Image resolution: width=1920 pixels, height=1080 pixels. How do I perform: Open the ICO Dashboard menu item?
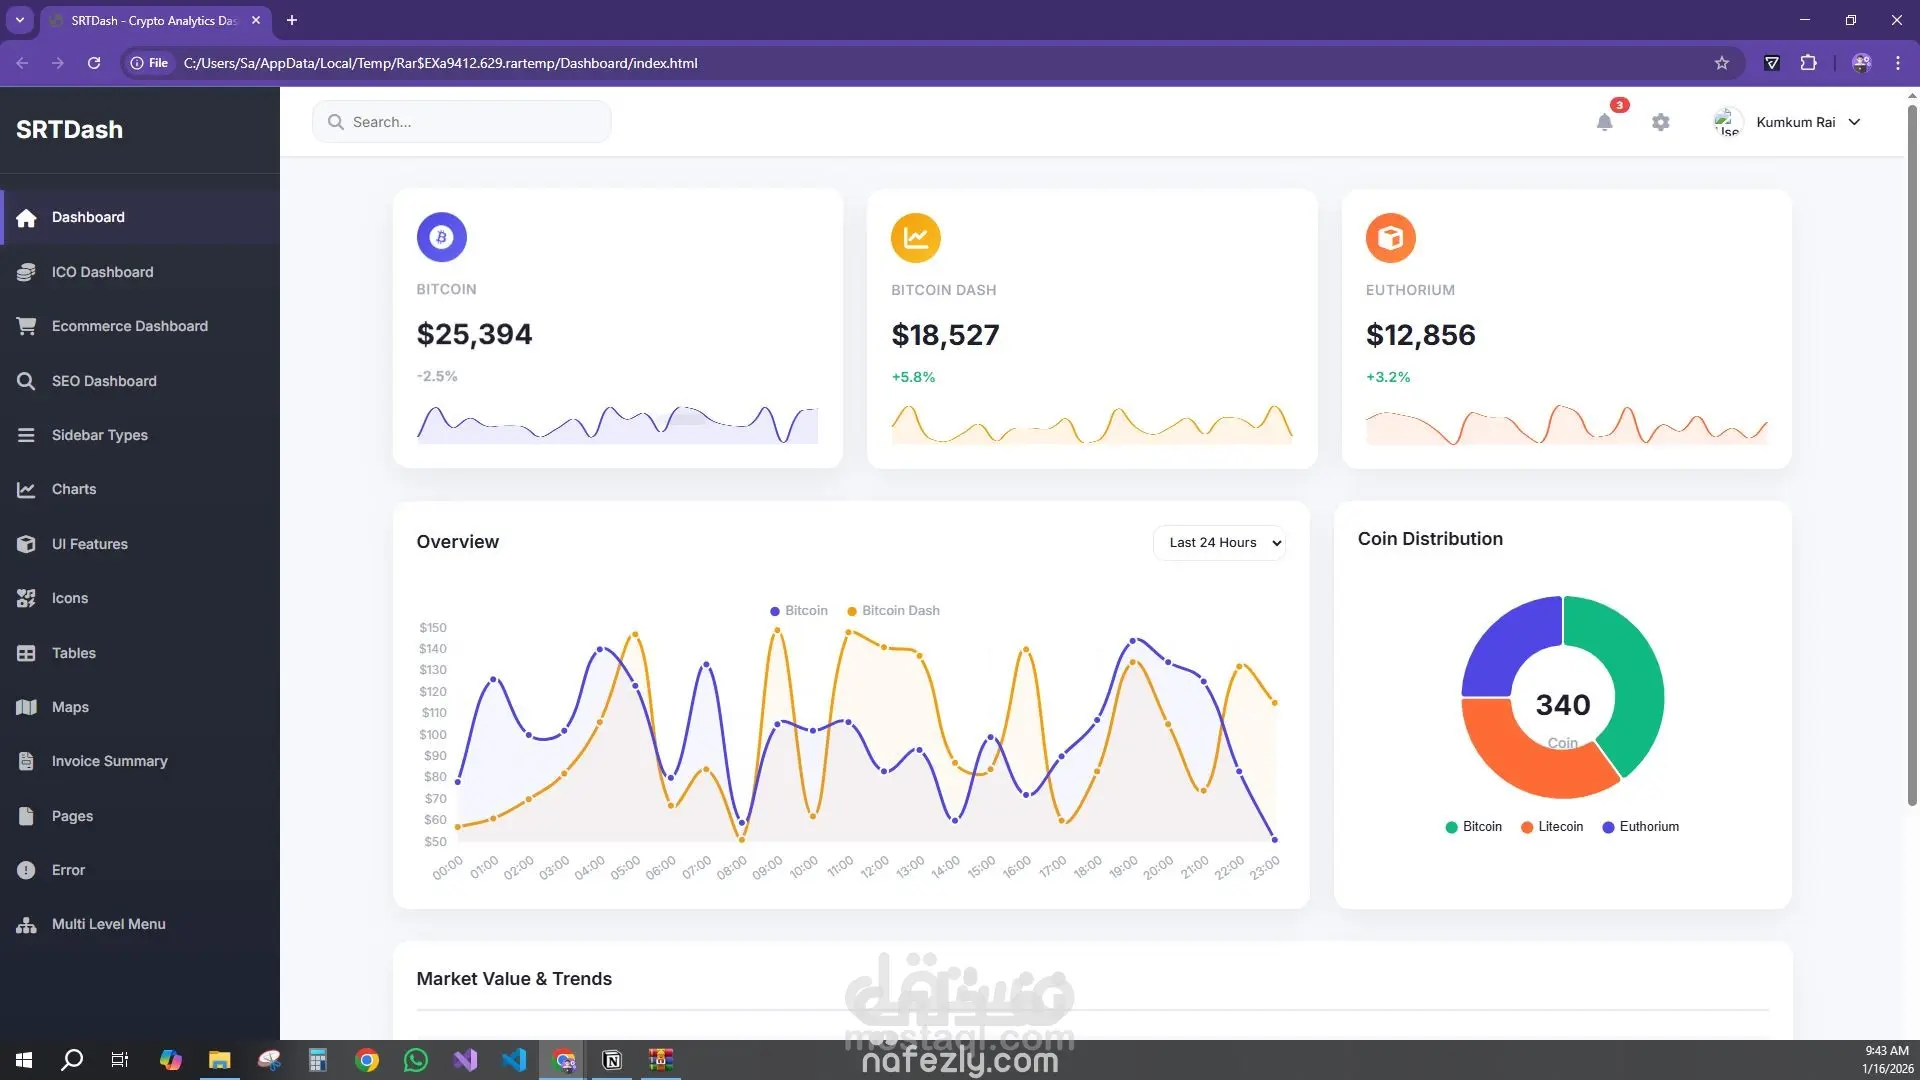pos(102,272)
